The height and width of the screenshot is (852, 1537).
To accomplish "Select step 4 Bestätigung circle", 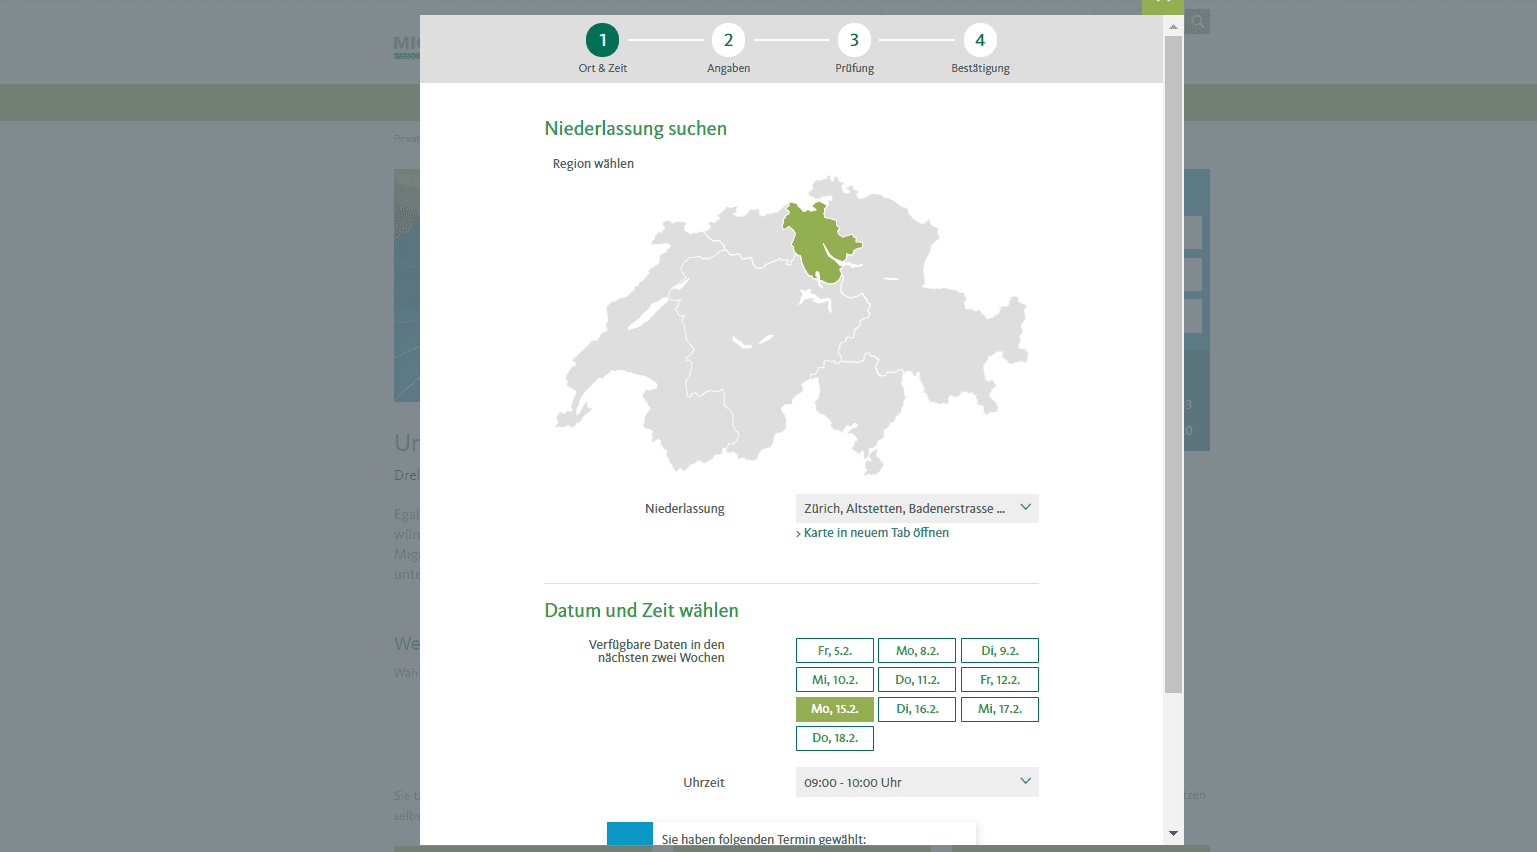I will pos(980,40).
